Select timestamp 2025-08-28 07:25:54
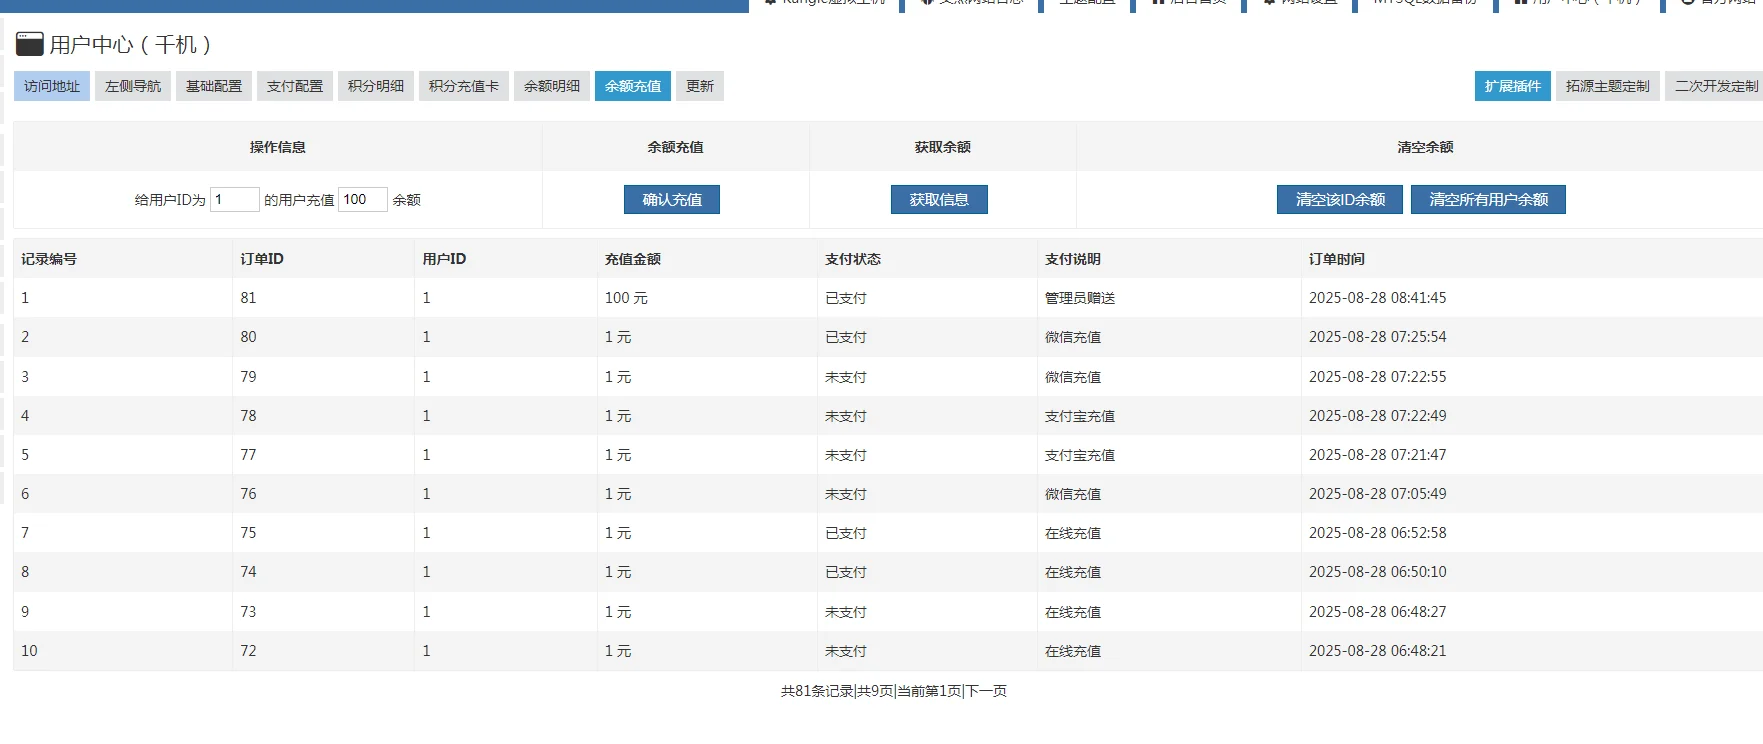This screenshot has width=1763, height=744. click(1378, 337)
